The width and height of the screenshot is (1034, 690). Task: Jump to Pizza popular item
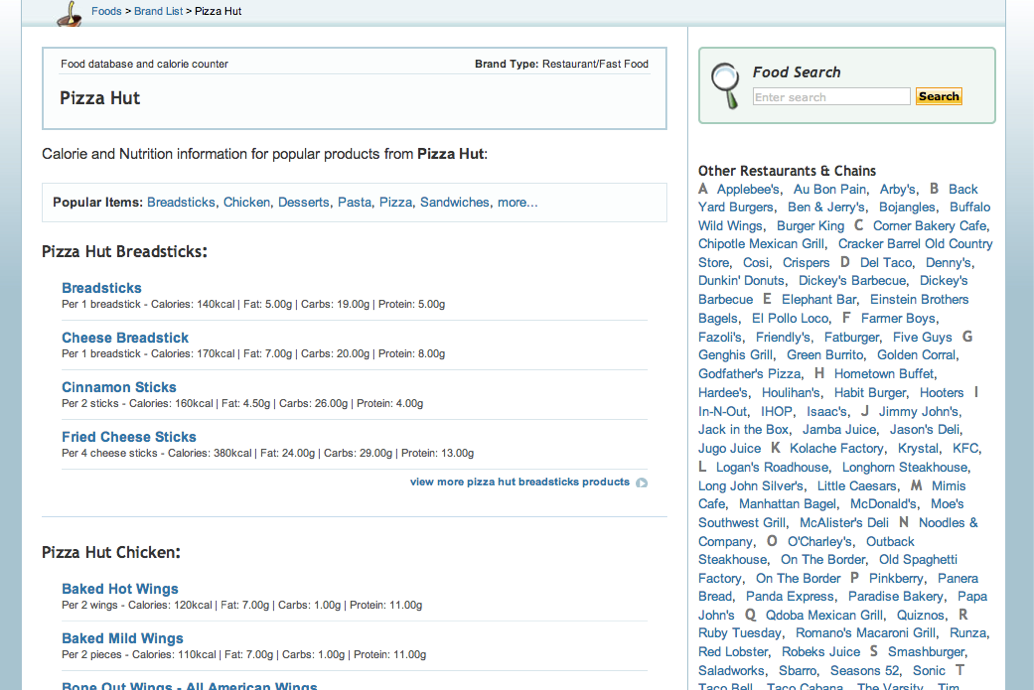click(396, 203)
